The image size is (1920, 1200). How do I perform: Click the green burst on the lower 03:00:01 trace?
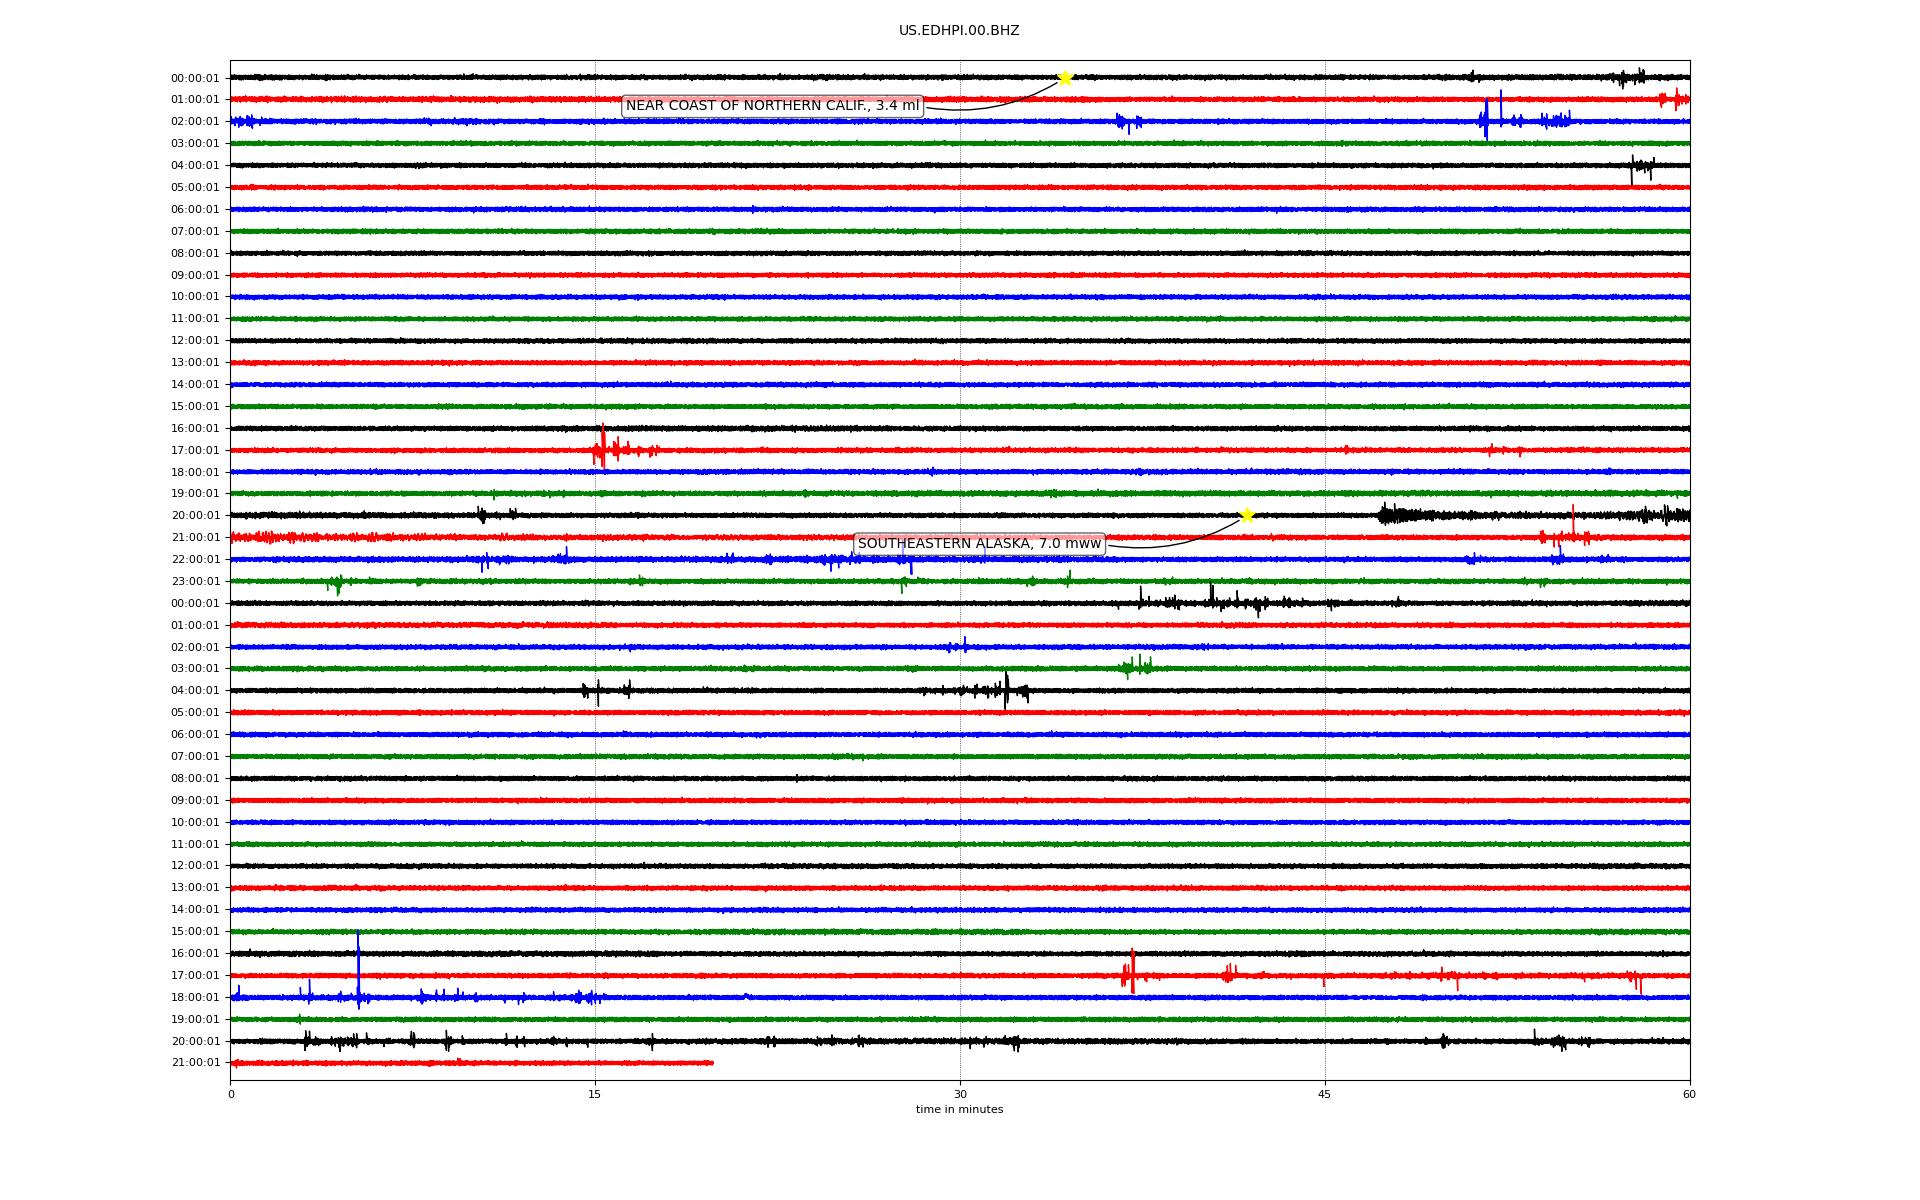[x=1135, y=667]
